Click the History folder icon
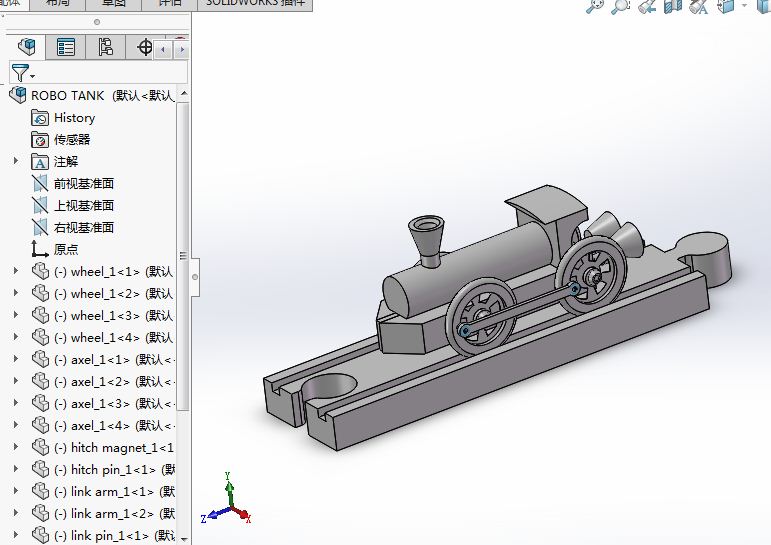 [40, 118]
